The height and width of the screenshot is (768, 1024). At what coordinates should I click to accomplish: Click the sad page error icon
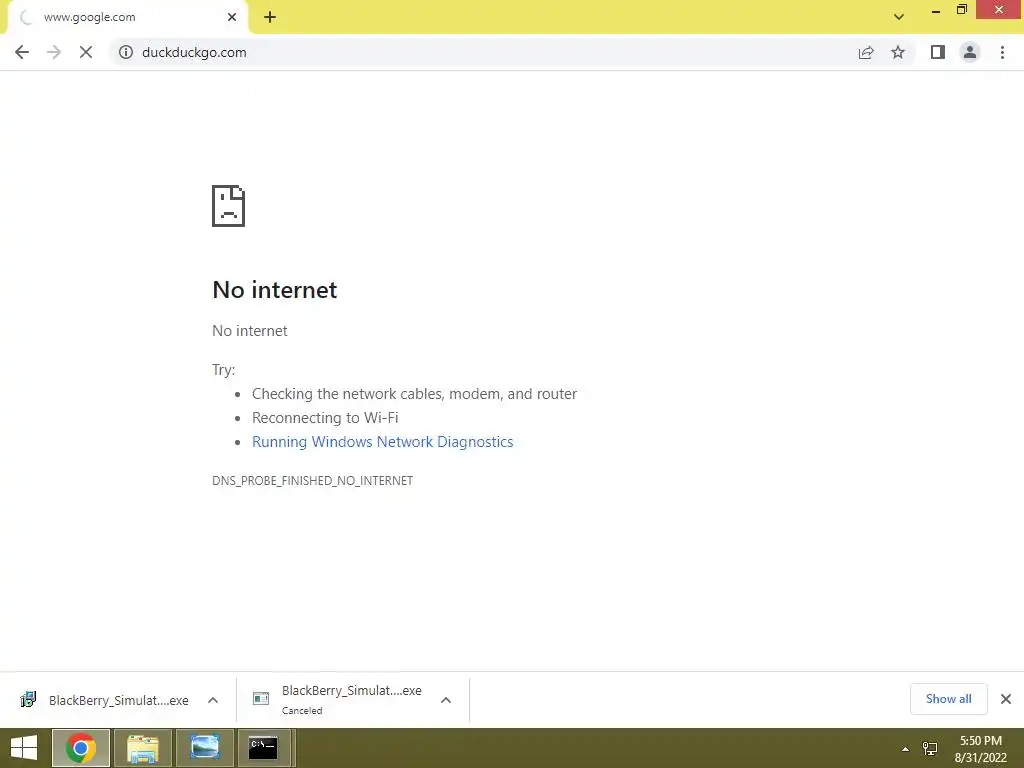click(x=229, y=206)
